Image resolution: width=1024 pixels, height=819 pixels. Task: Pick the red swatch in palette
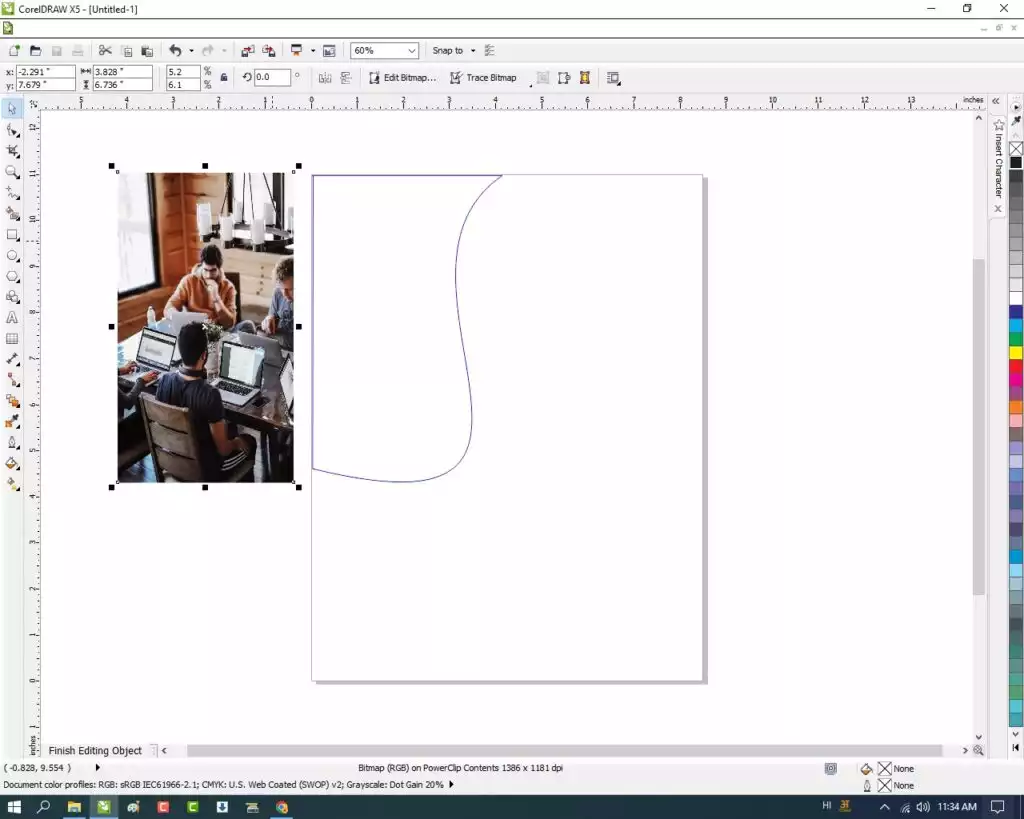click(x=1016, y=366)
